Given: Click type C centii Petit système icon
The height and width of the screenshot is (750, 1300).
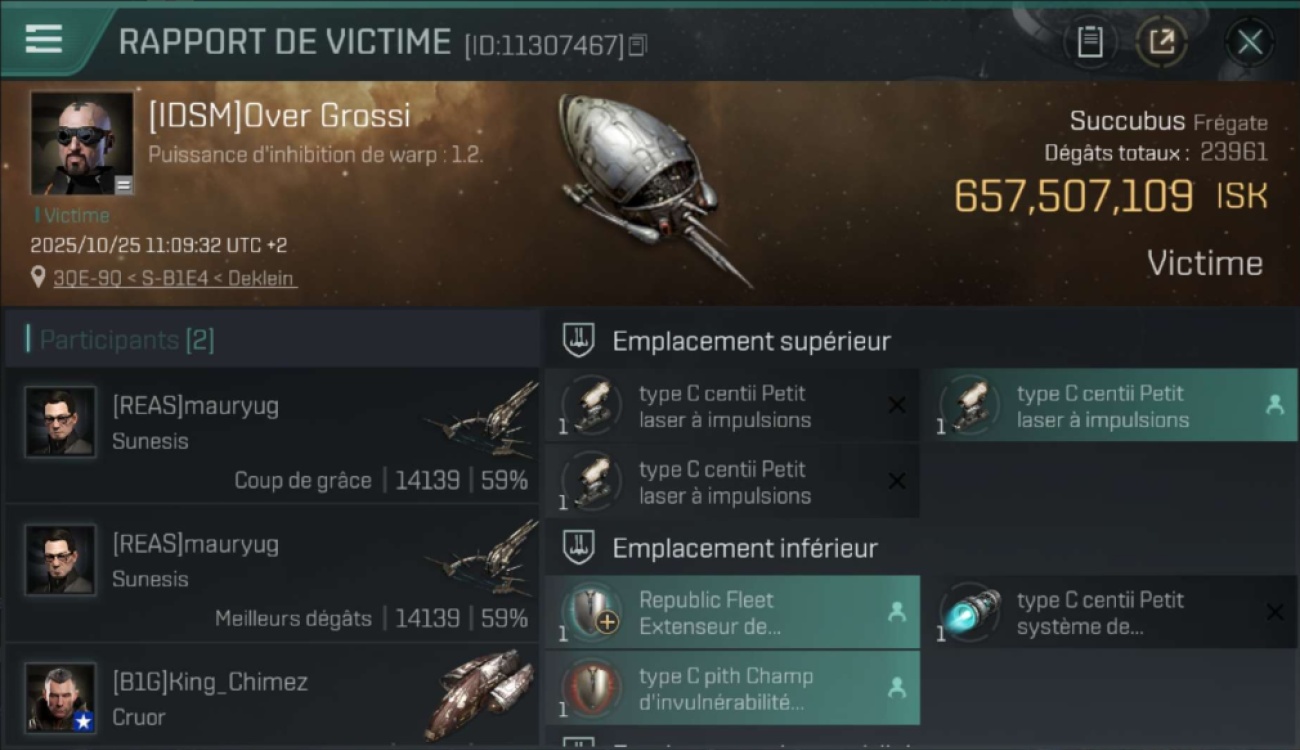Looking at the screenshot, I should click(x=970, y=611).
